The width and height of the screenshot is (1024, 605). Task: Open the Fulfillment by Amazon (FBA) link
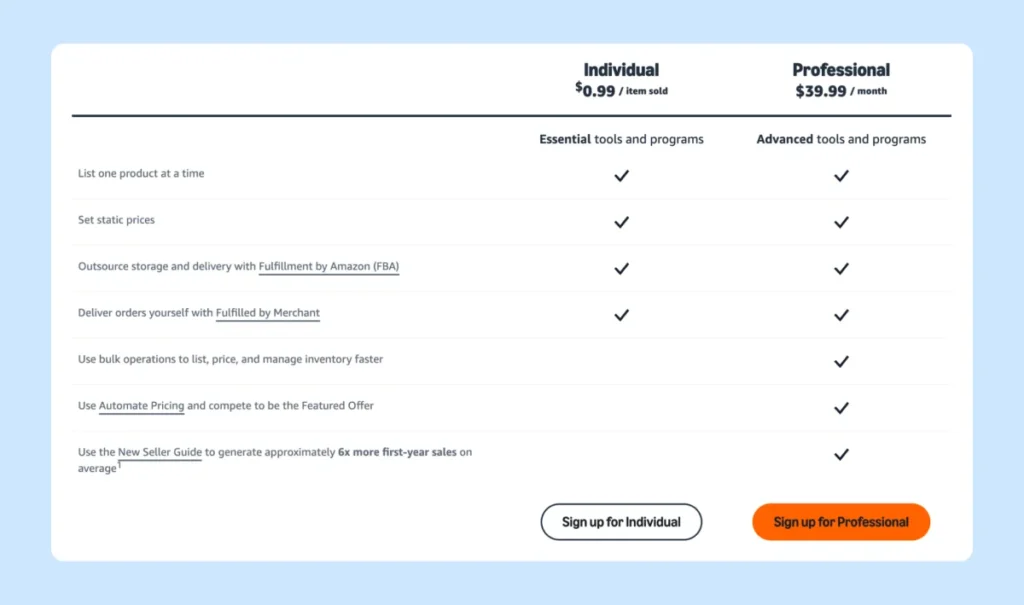pos(329,267)
